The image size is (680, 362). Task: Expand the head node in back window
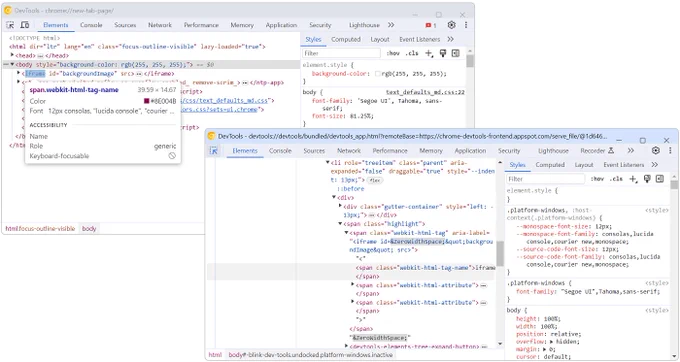[x=13, y=55]
